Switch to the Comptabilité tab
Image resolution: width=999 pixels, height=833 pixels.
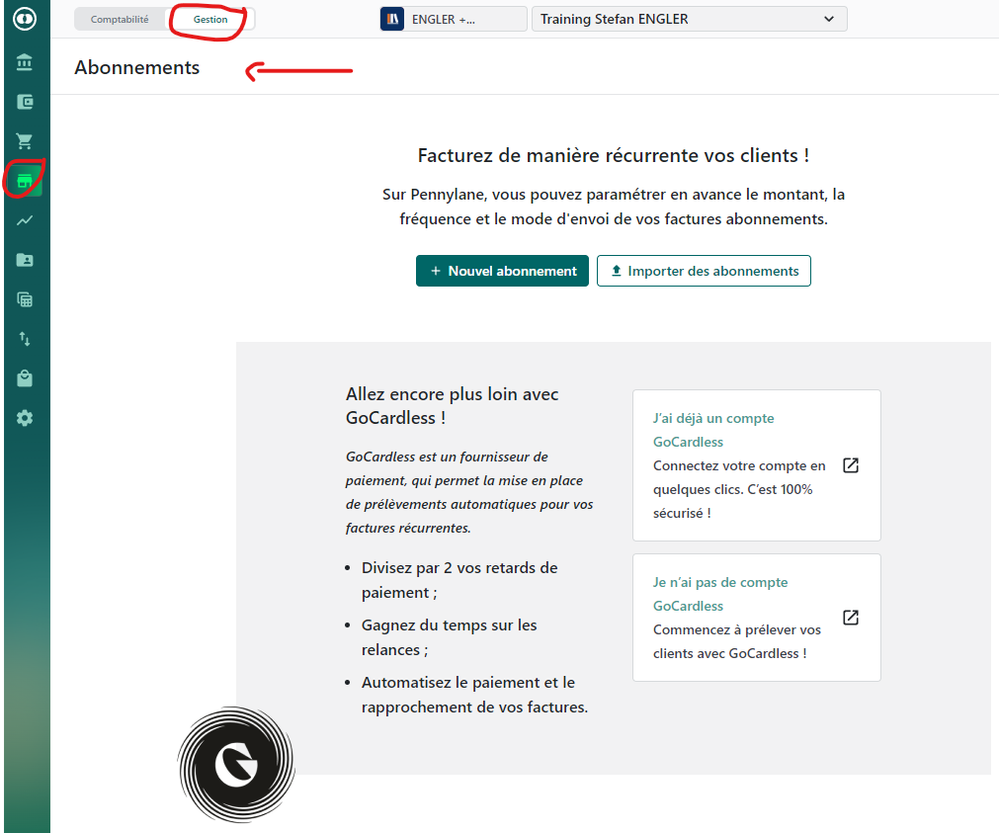pyautogui.click(x=120, y=19)
